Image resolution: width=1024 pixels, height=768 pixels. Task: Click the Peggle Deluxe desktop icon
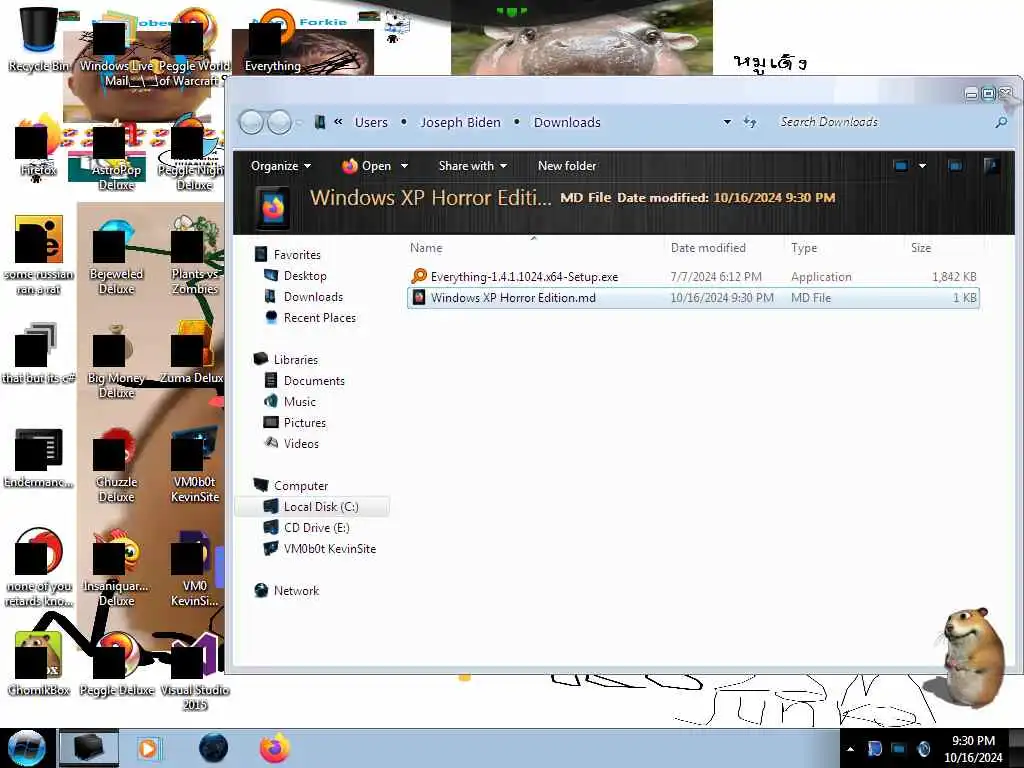(x=116, y=664)
